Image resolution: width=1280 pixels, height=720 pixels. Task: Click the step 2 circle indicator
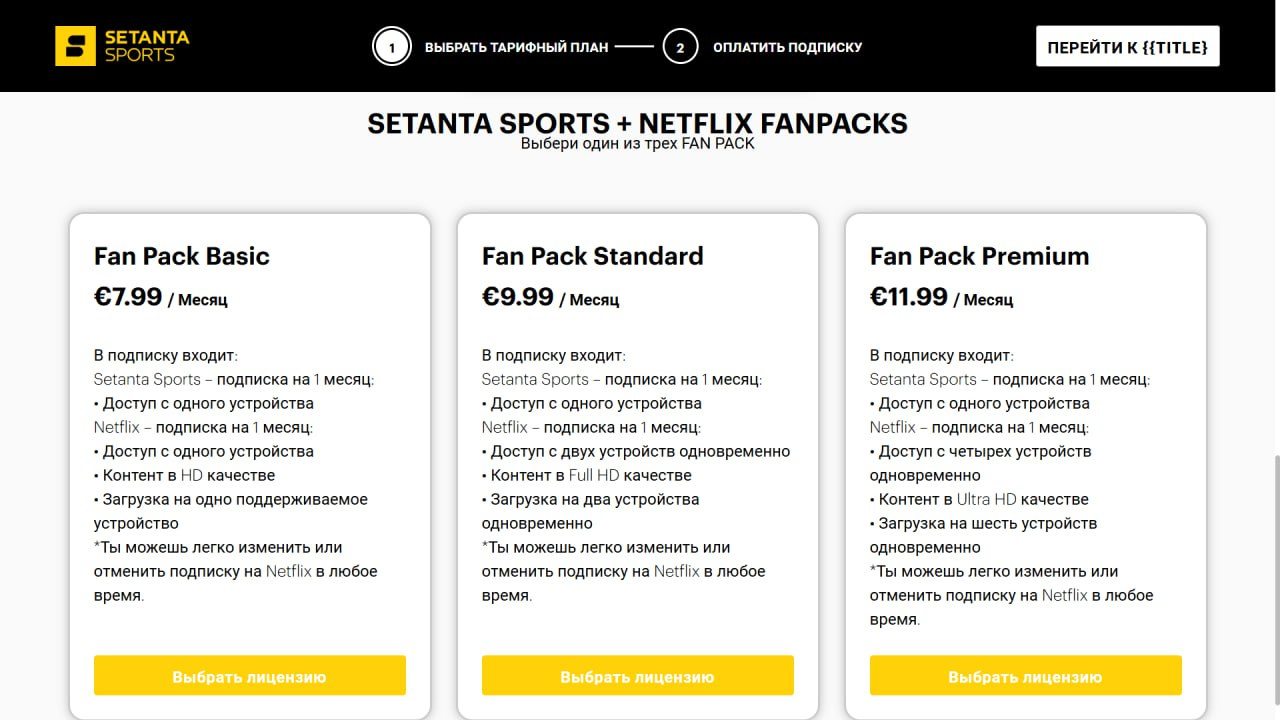click(680, 47)
